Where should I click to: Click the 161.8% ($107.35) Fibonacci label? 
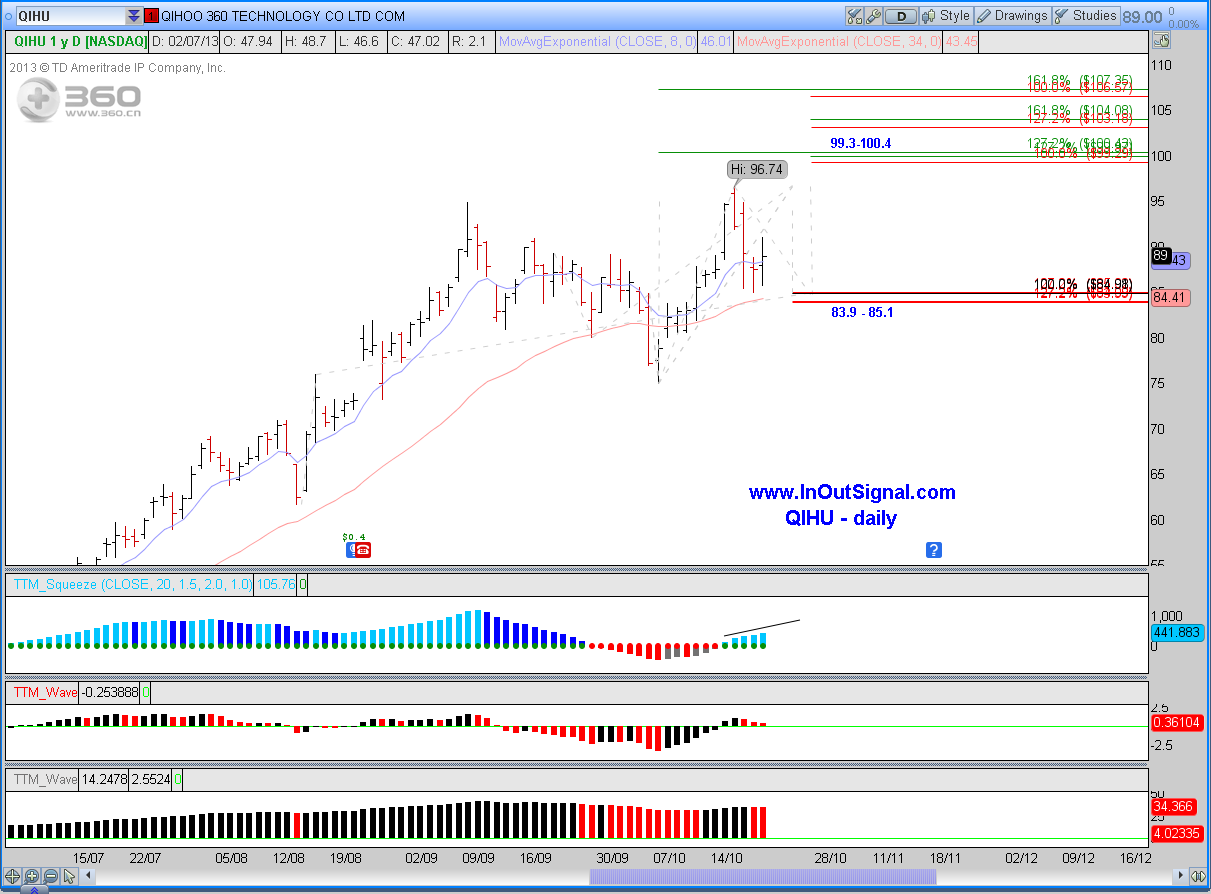click(x=1079, y=80)
